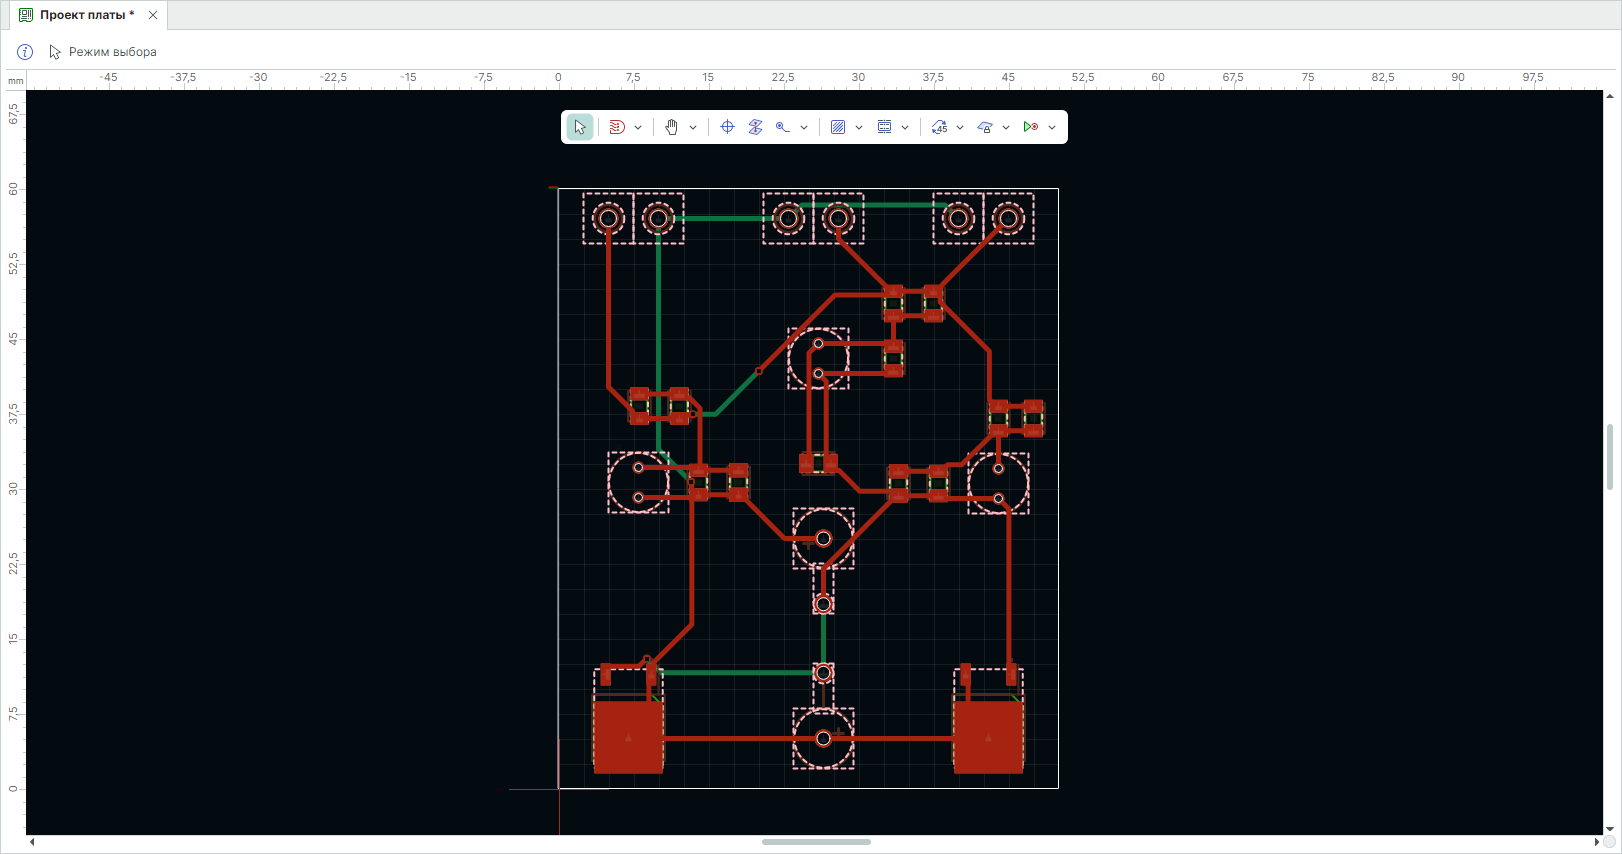Click the info icon near mode label
The width and height of the screenshot is (1622, 854).
point(25,52)
